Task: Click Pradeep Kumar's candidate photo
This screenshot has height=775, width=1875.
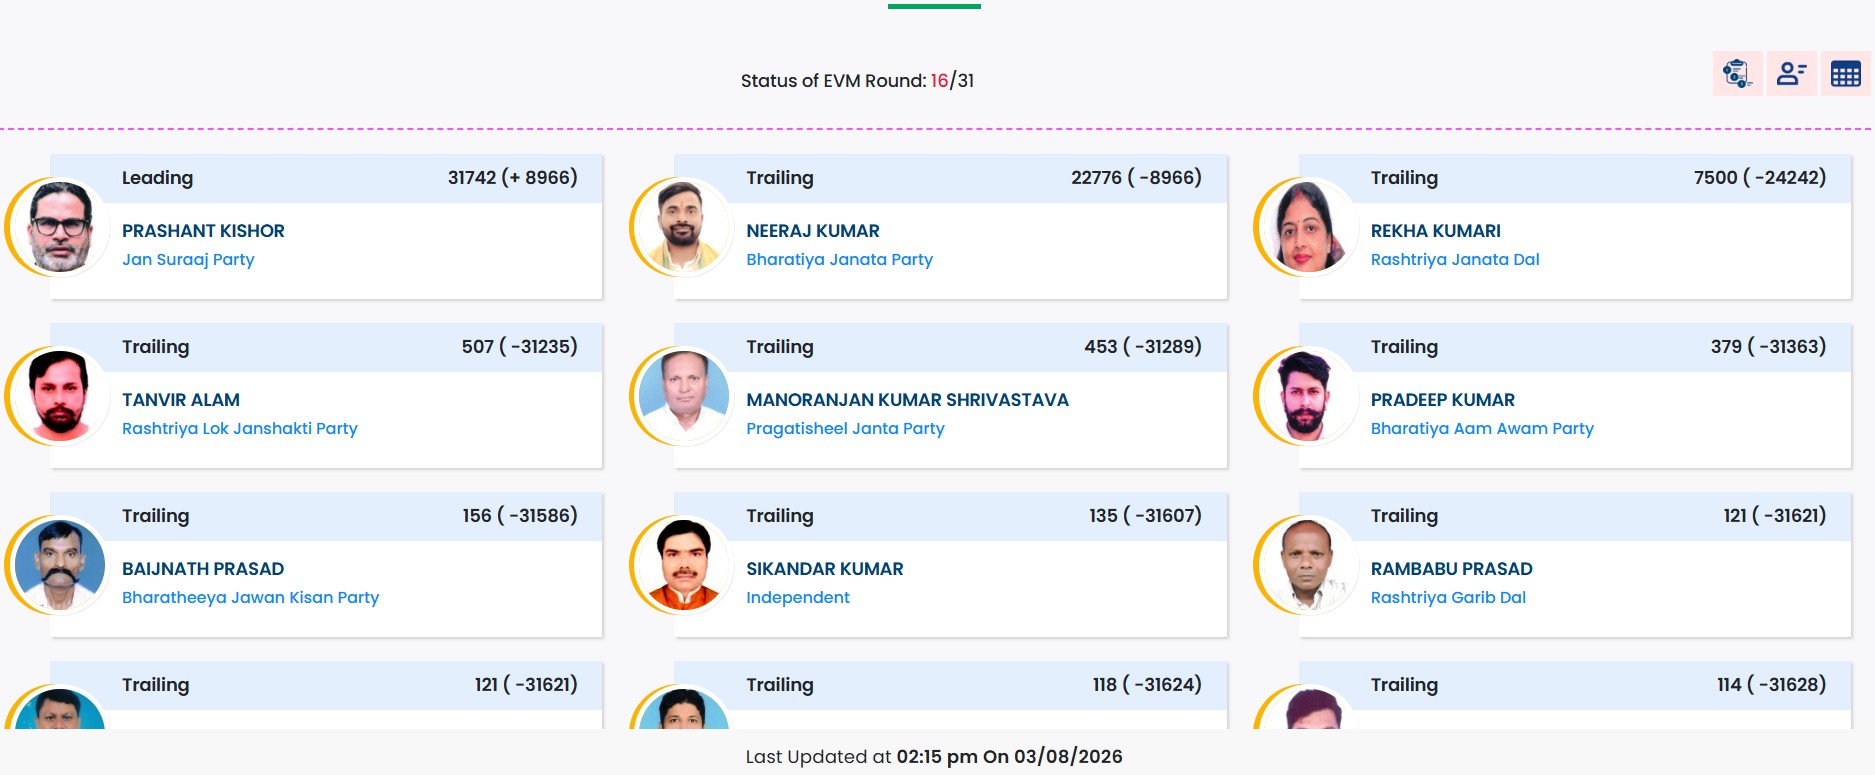Action: 1306,396
